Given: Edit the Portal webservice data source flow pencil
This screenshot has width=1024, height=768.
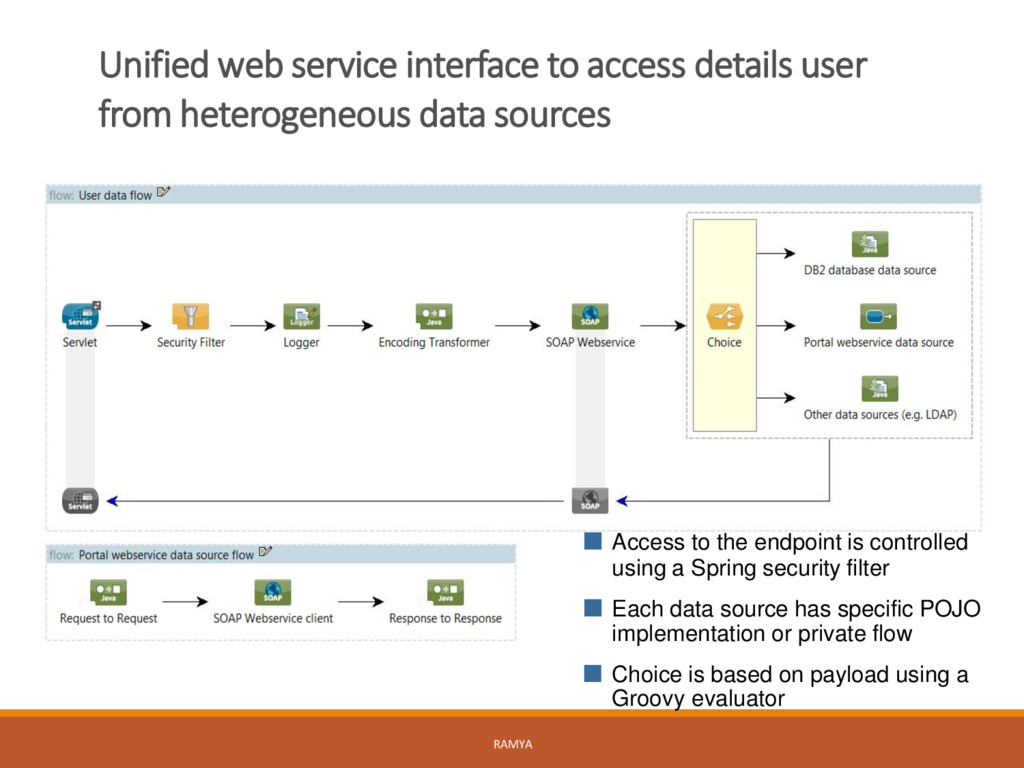Looking at the screenshot, I should 265,552.
